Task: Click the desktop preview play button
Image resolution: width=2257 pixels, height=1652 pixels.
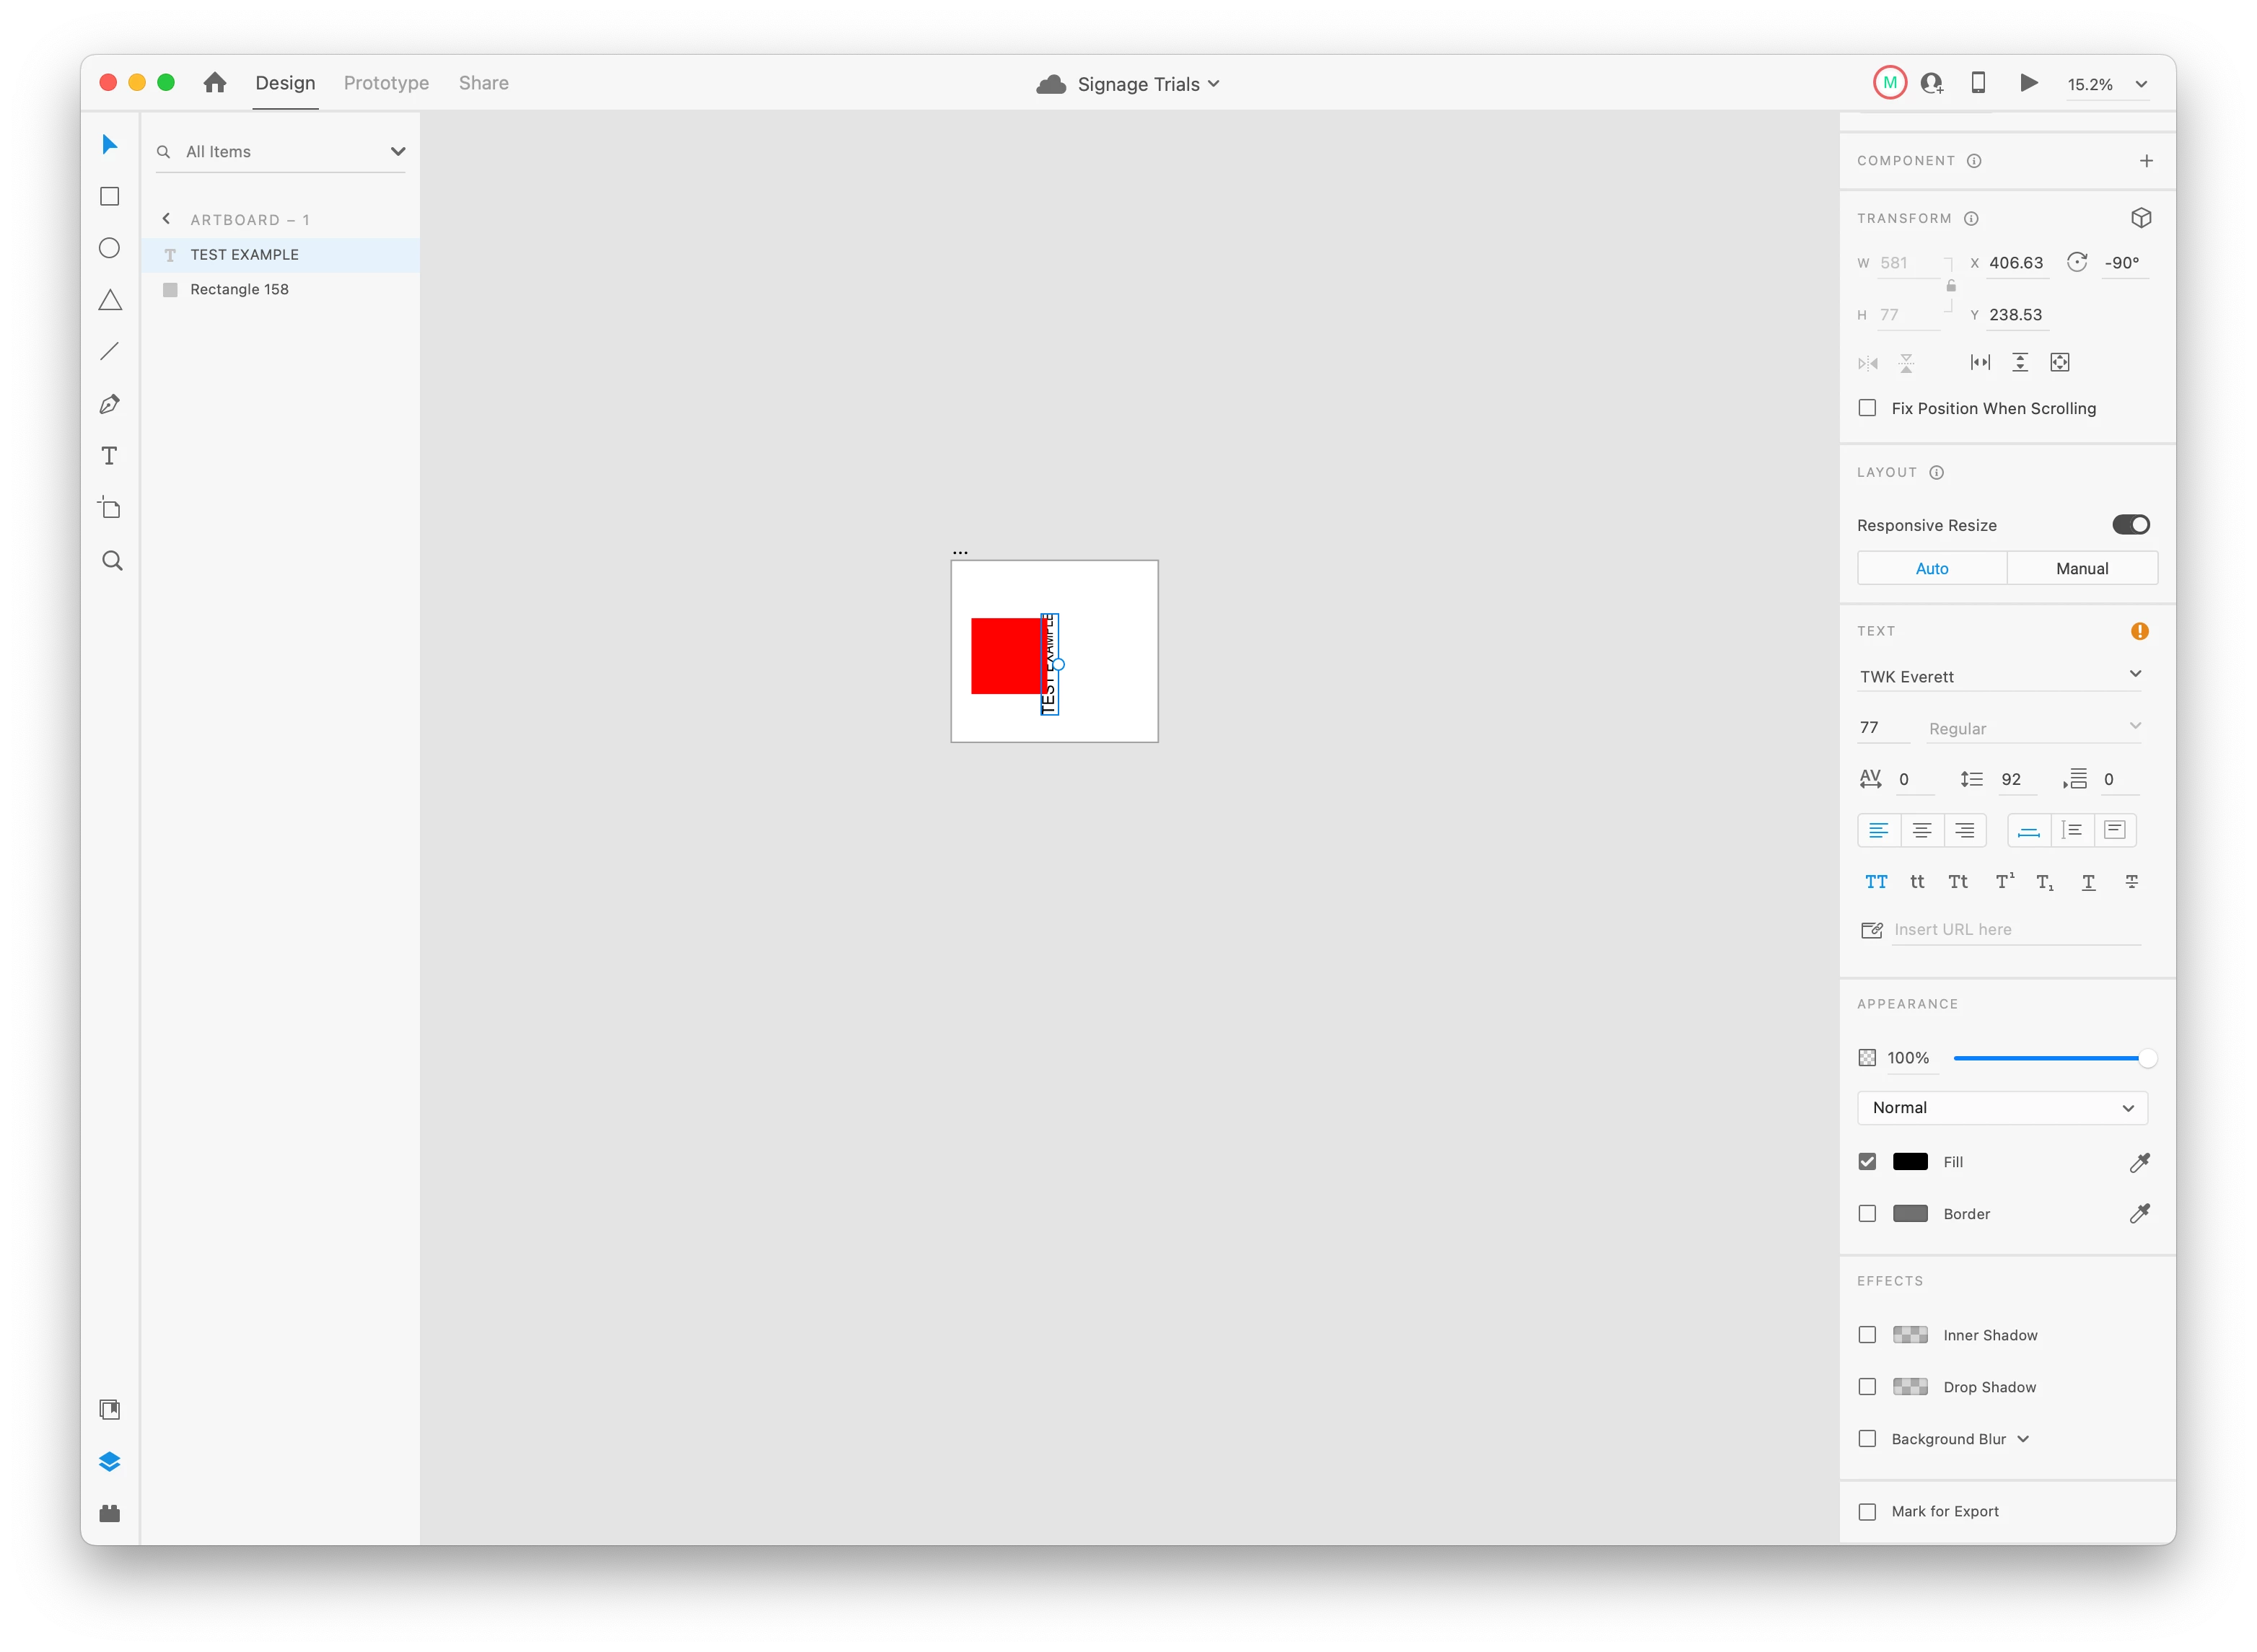Action: pyautogui.click(x=2028, y=83)
